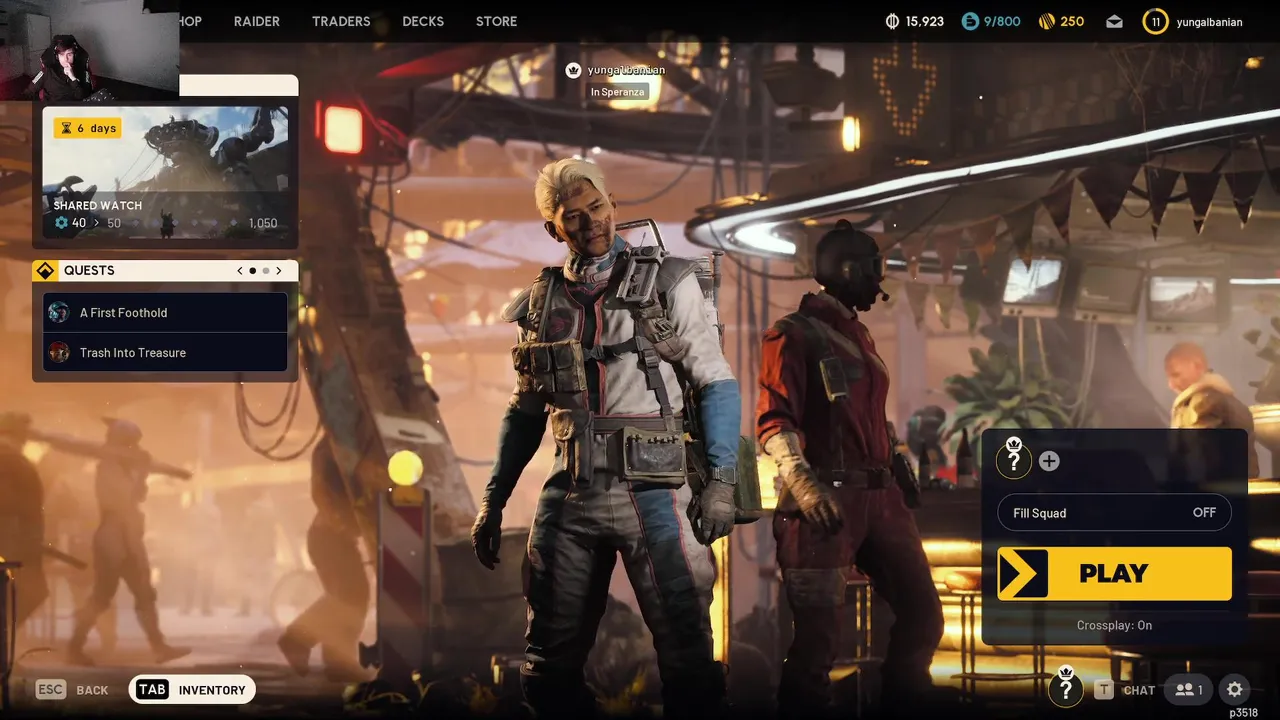The height and width of the screenshot is (720, 1280).
Task: Switch to the DECKS tab
Action: [x=423, y=21]
